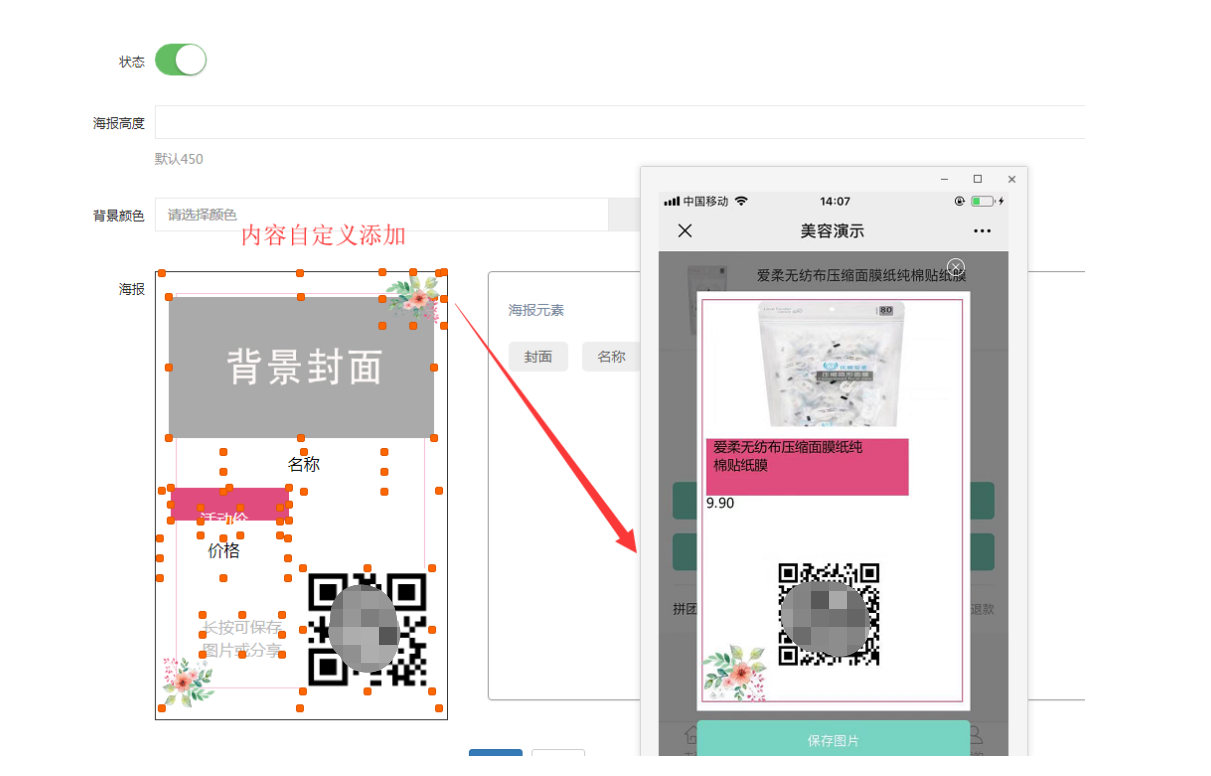Add the 封面 poster element
The height and width of the screenshot is (776, 1211).
click(x=538, y=356)
